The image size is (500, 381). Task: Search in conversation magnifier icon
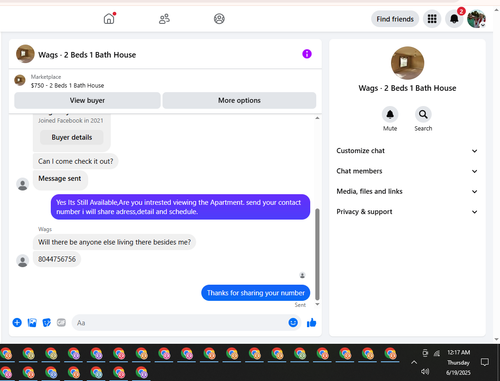[423, 114]
